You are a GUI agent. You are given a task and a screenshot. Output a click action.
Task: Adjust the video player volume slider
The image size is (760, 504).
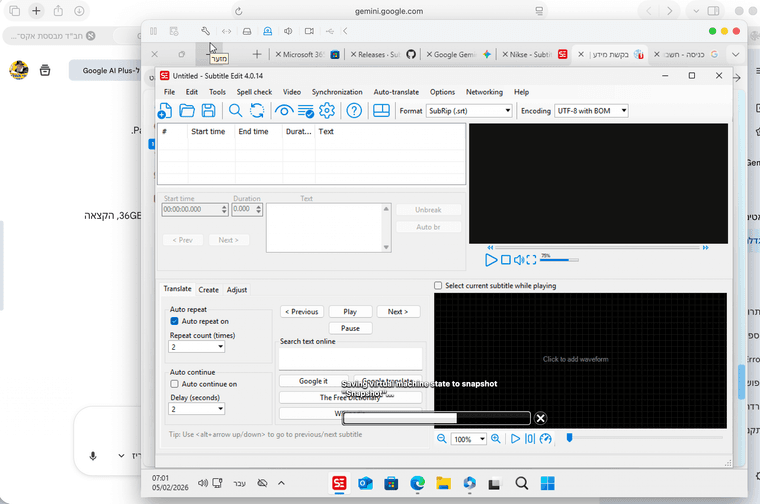coord(558,259)
